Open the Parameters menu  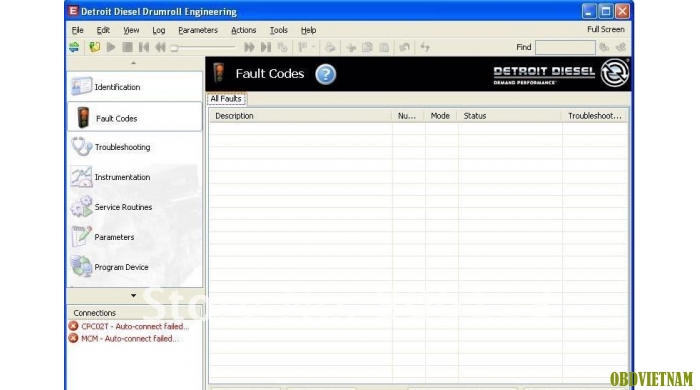[x=198, y=30]
